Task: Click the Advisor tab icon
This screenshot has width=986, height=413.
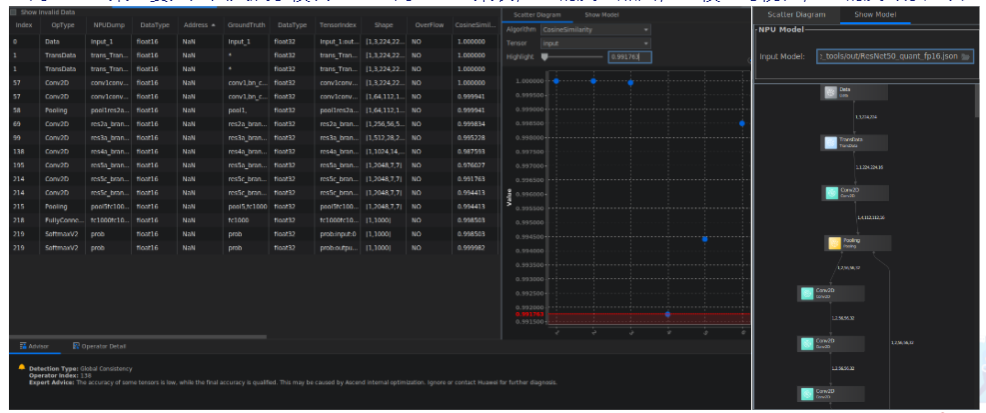Action: click(23, 346)
